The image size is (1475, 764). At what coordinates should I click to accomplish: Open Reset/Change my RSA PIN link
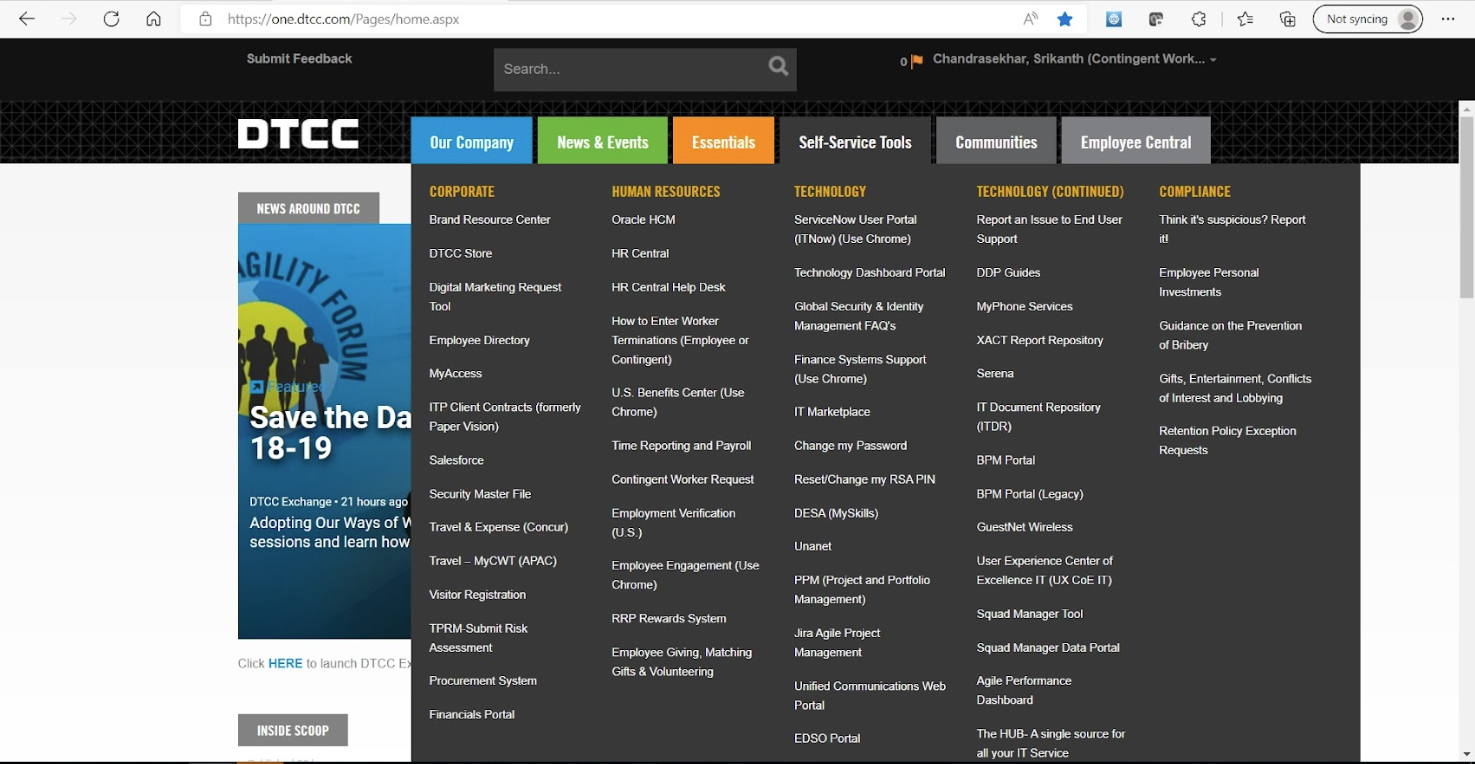click(x=865, y=480)
